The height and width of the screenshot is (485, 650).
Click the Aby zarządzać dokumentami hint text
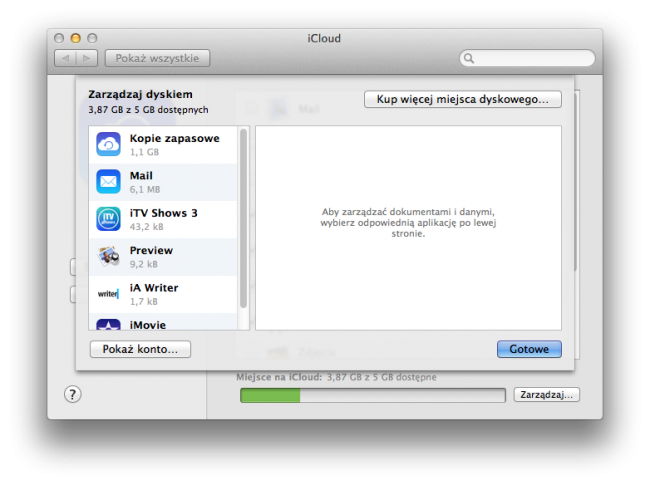(408, 223)
